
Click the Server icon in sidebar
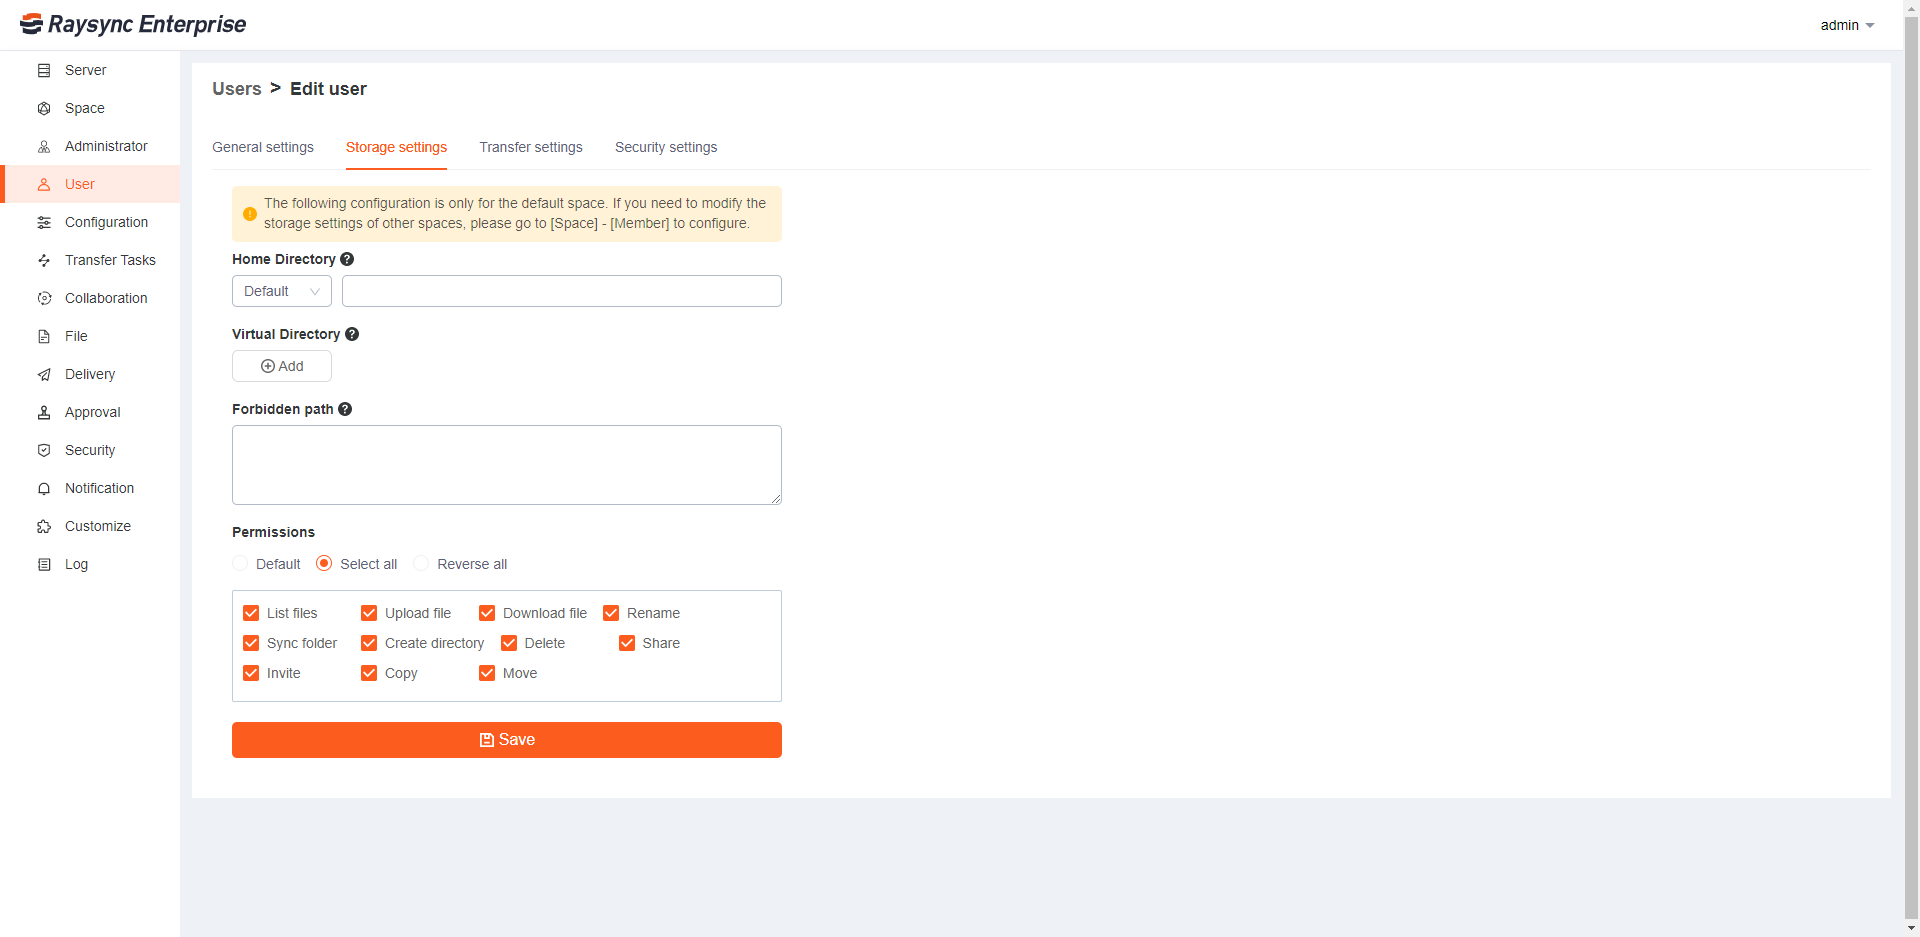coord(44,70)
